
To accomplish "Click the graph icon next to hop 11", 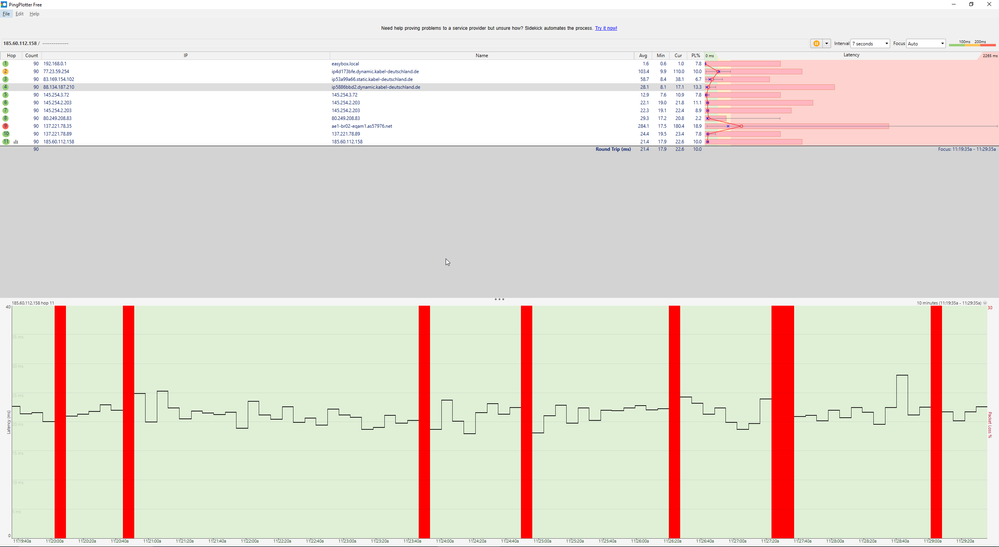I will (16, 142).
